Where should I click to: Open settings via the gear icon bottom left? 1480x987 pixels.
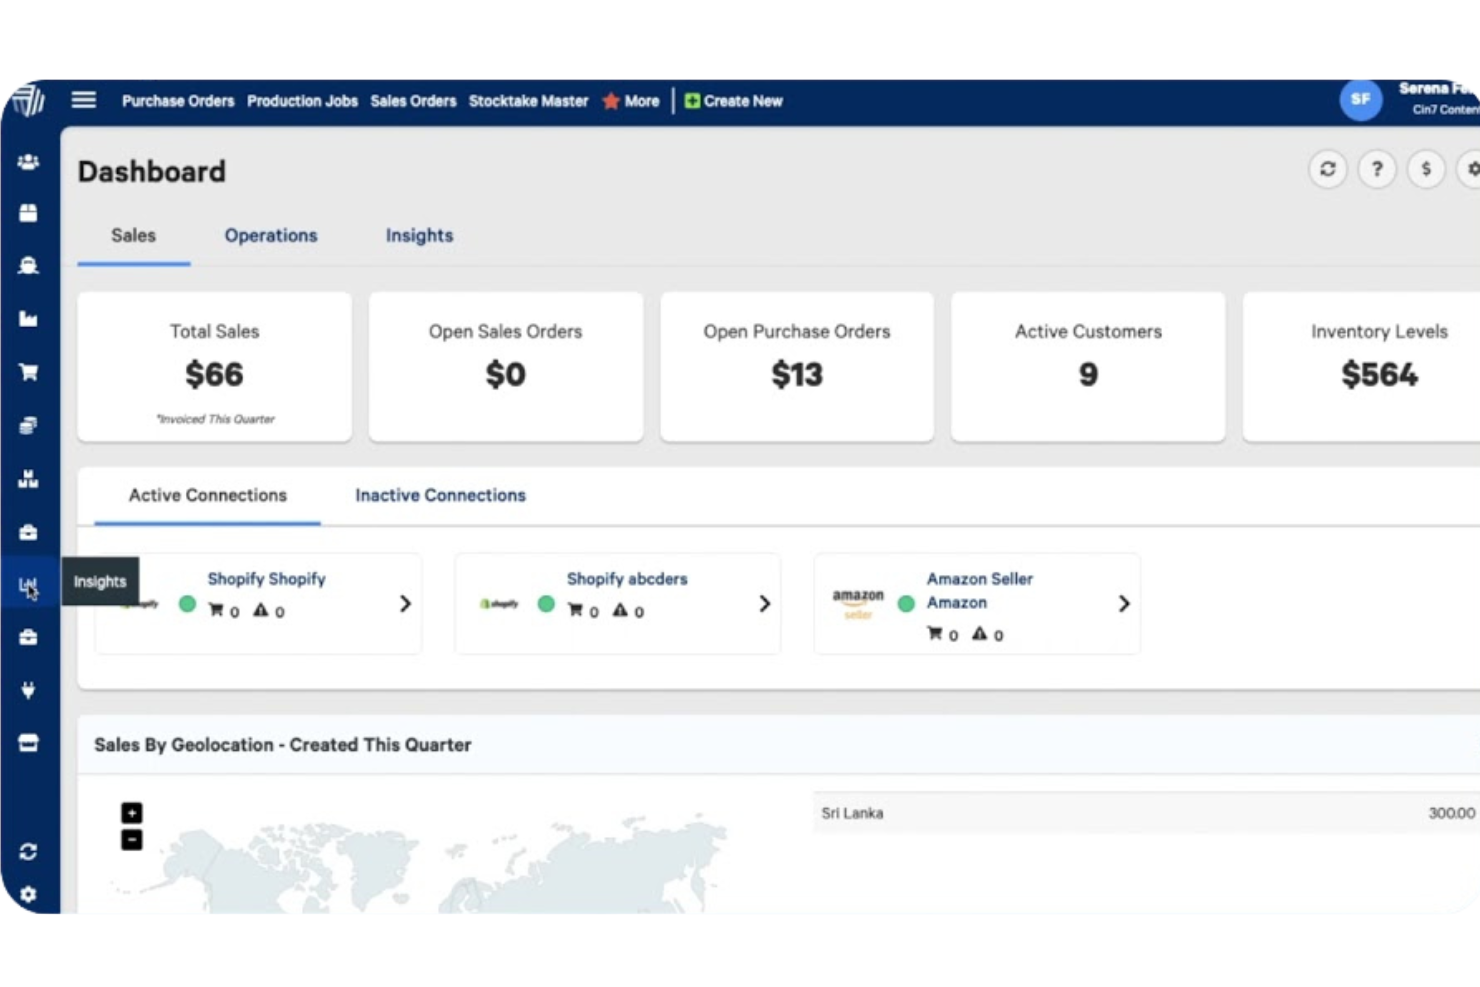click(28, 895)
